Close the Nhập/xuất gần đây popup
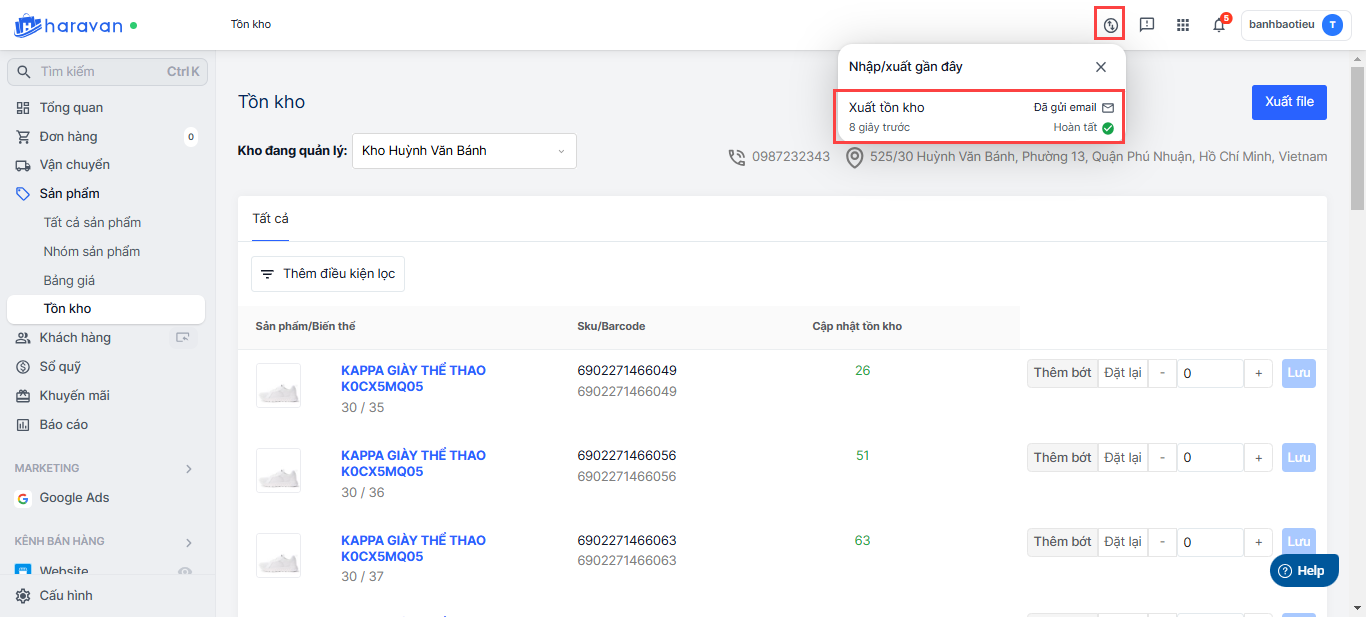The width and height of the screenshot is (1366, 617). (x=1101, y=67)
